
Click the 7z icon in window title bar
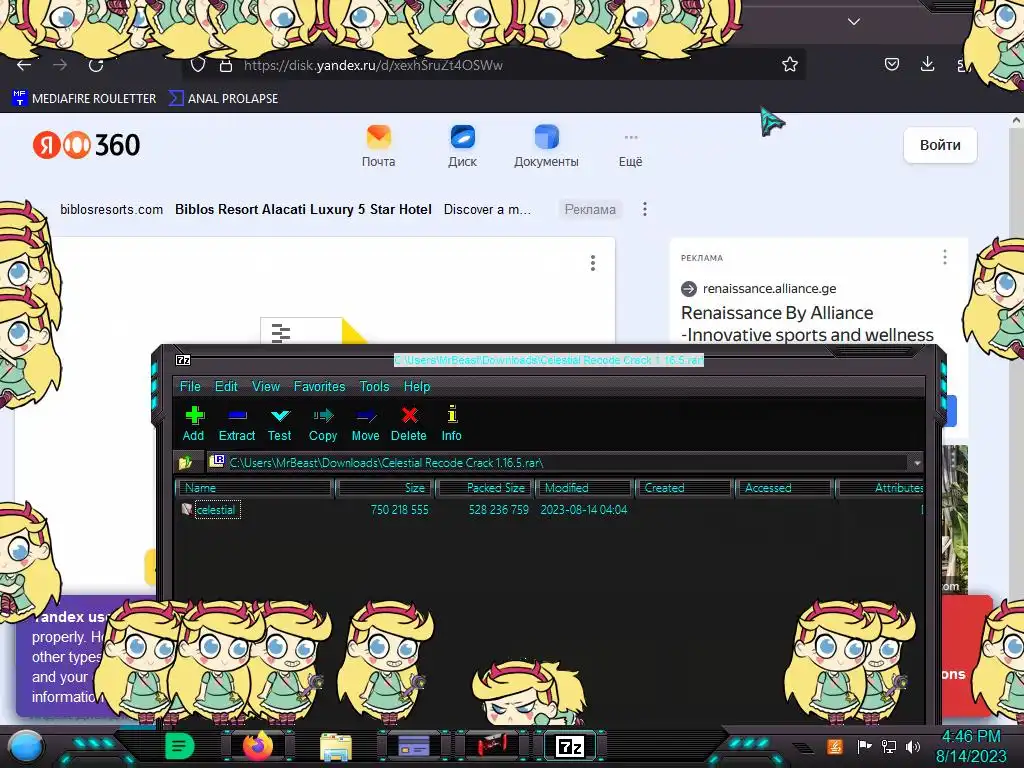pos(184,360)
